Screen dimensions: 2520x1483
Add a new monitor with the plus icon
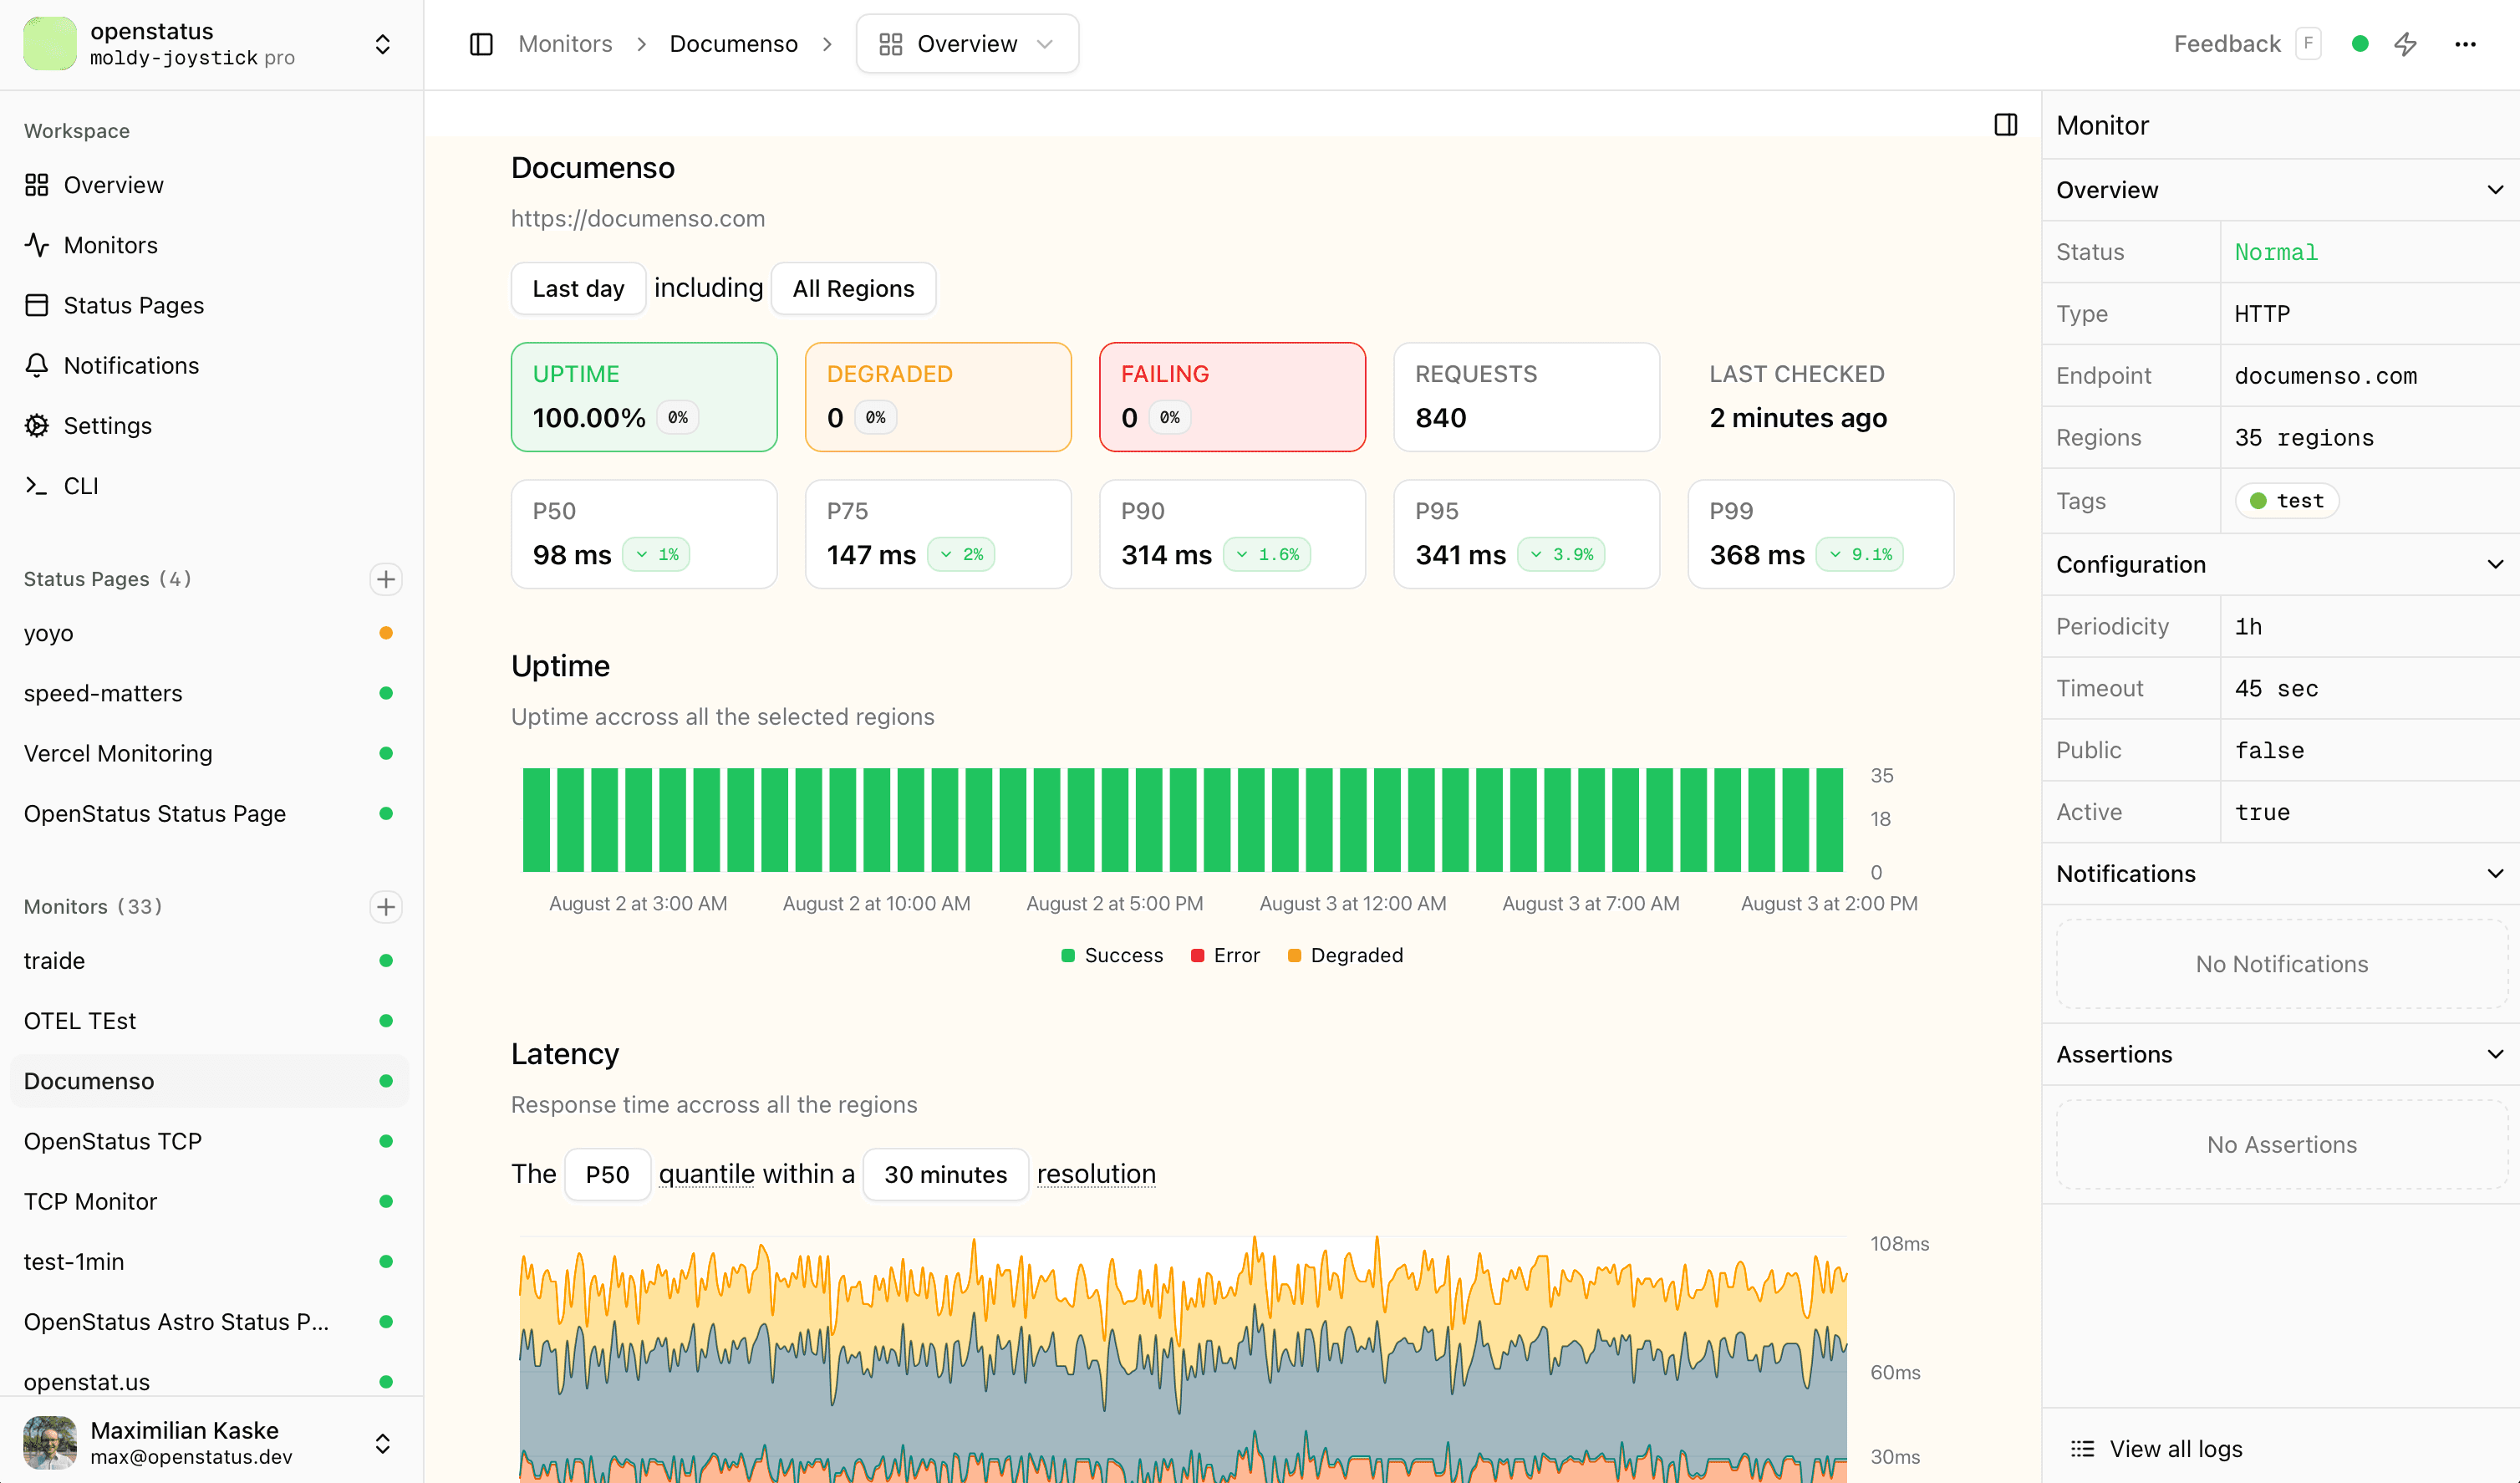coord(386,907)
